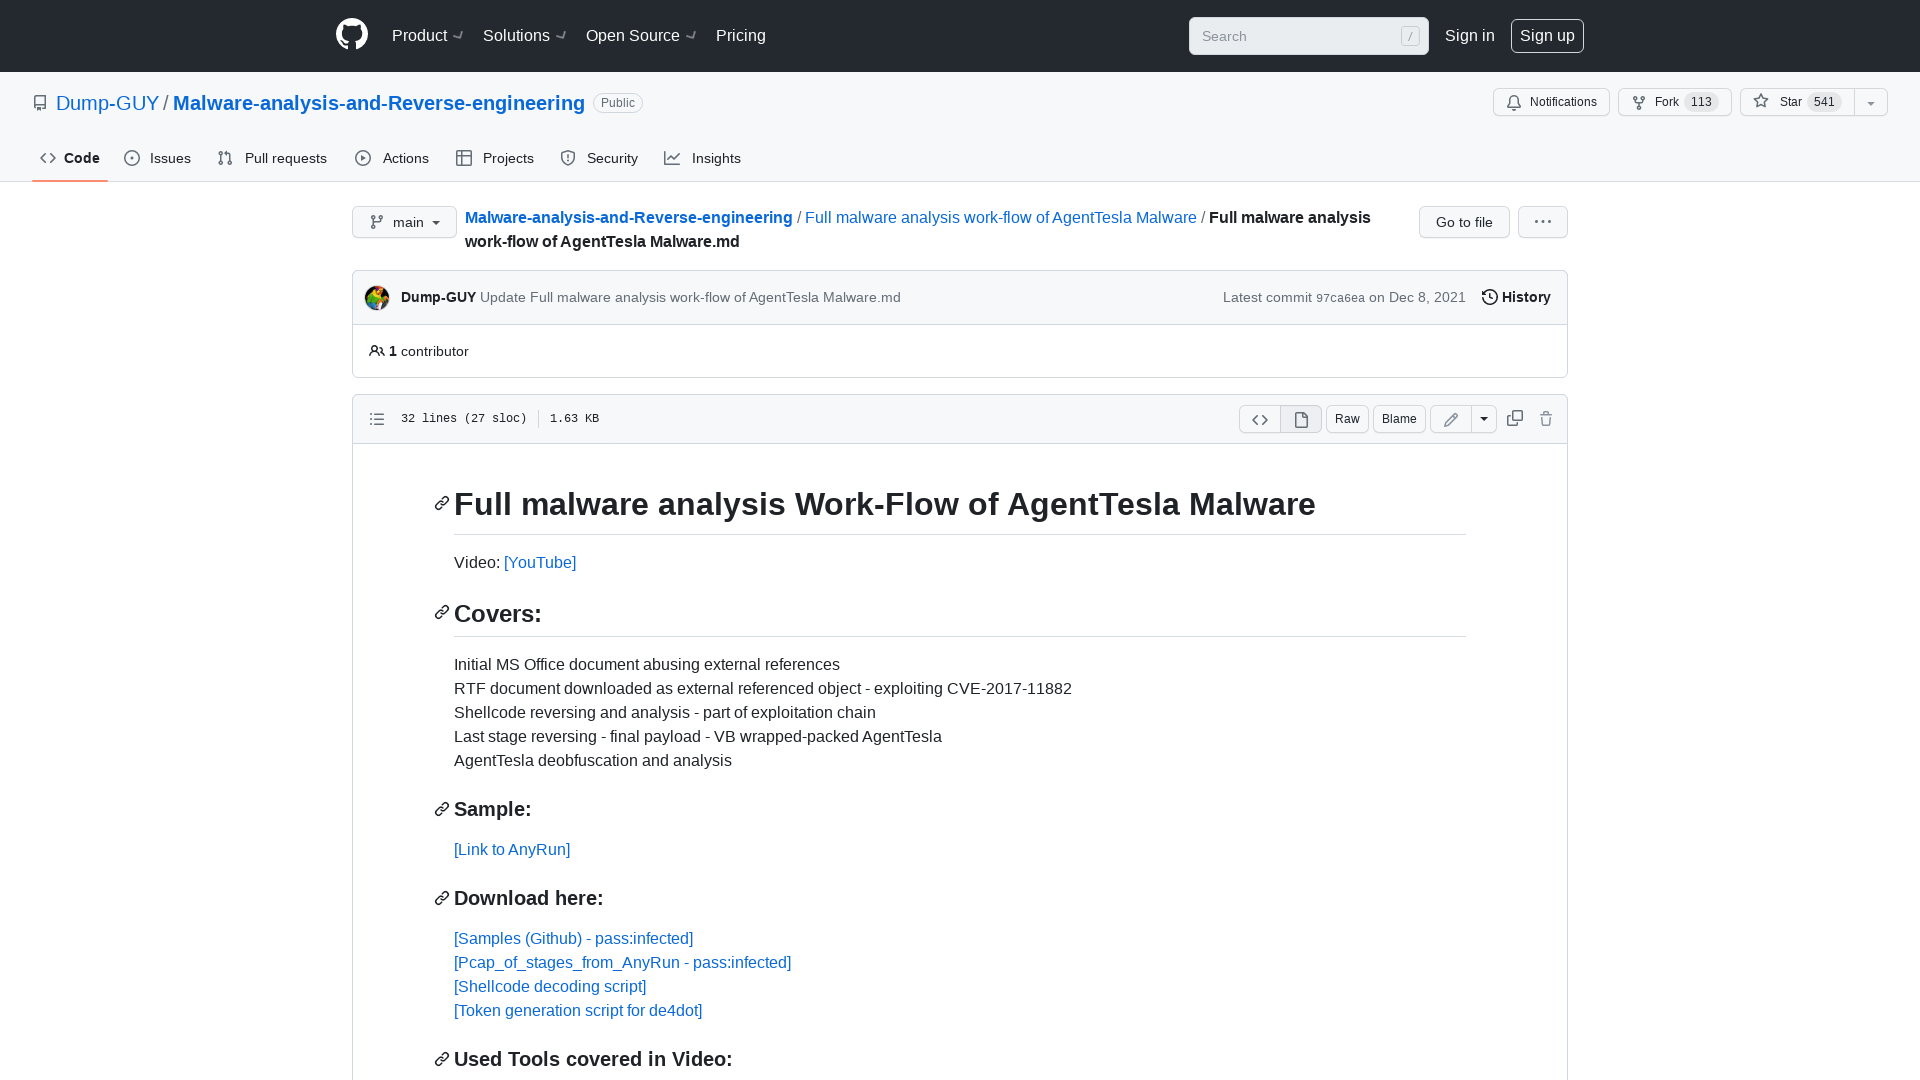Image resolution: width=1920 pixels, height=1080 pixels.
Task: Open the Product menu
Action: point(428,35)
